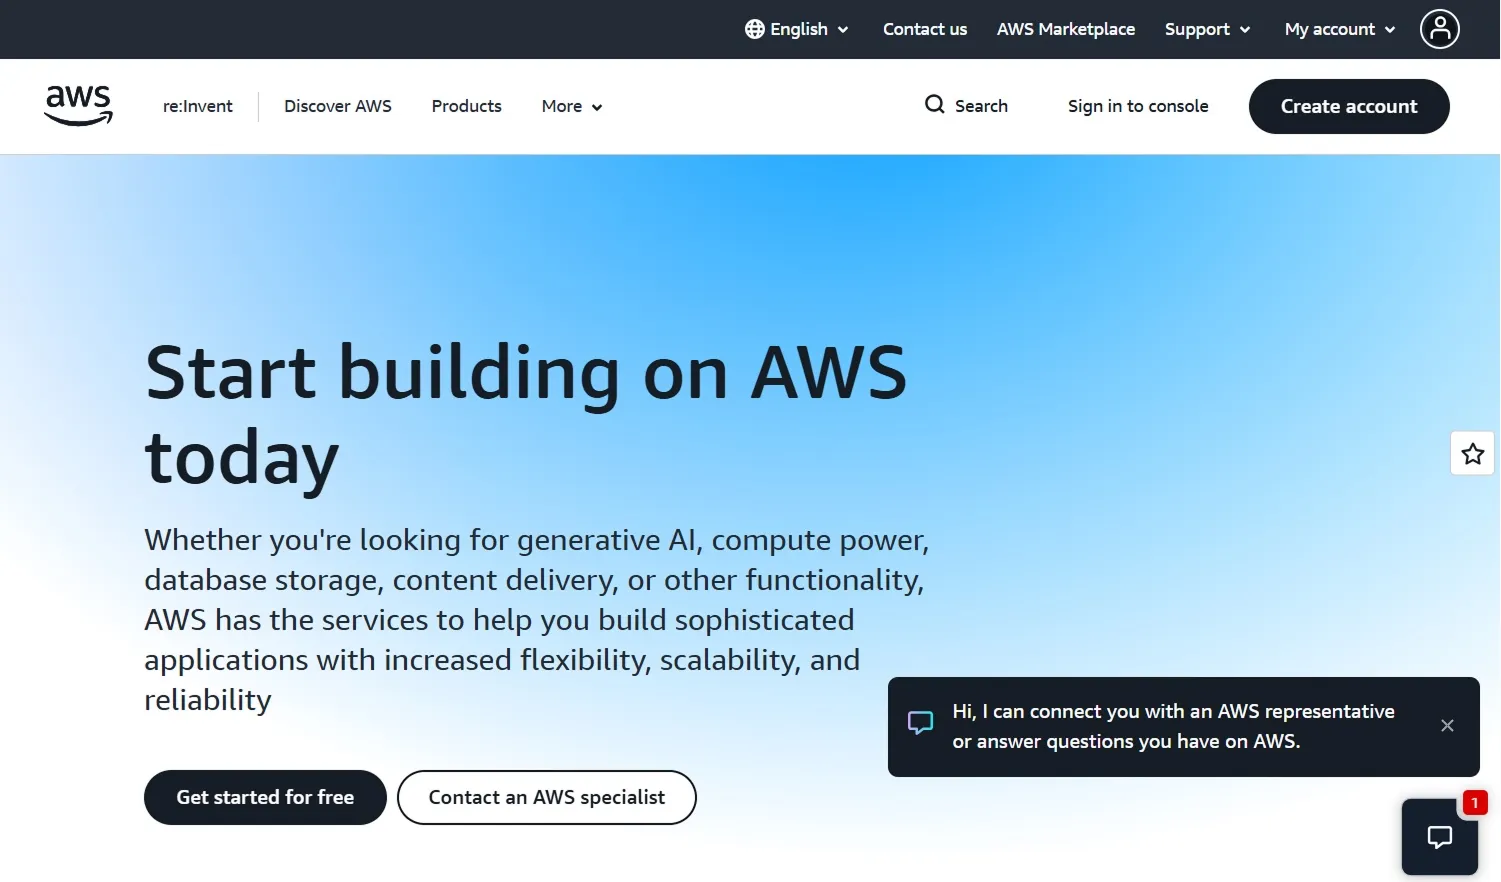Open the More navigation dropdown

click(570, 106)
